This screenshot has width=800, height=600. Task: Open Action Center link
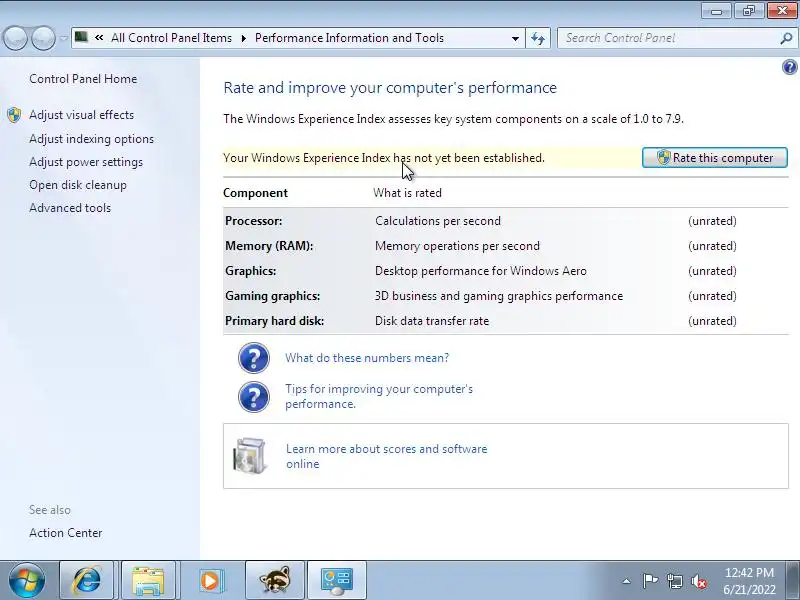pyautogui.click(x=66, y=533)
